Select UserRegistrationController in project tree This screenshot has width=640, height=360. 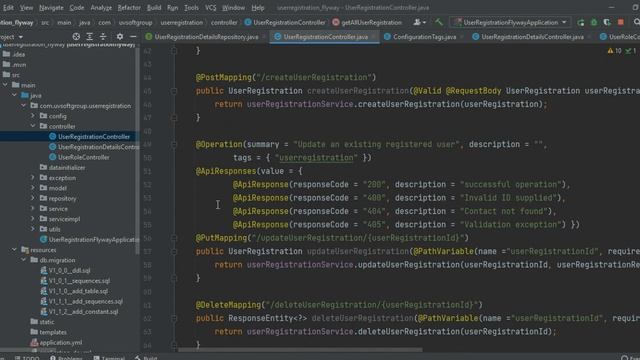click(93, 137)
